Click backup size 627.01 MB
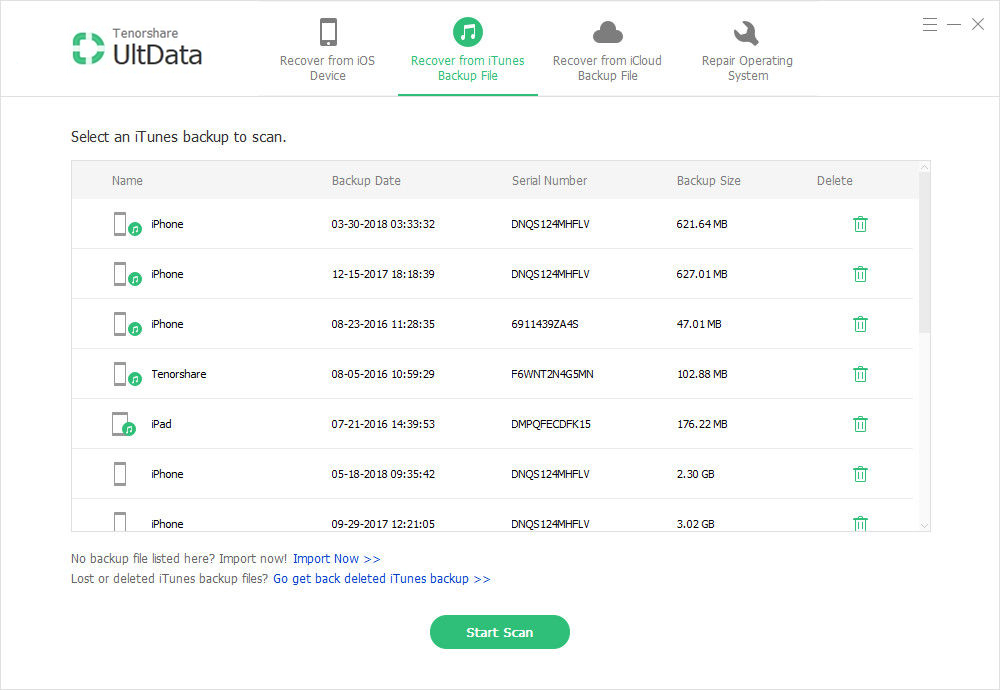1000x690 pixels. tap(702, 274)
